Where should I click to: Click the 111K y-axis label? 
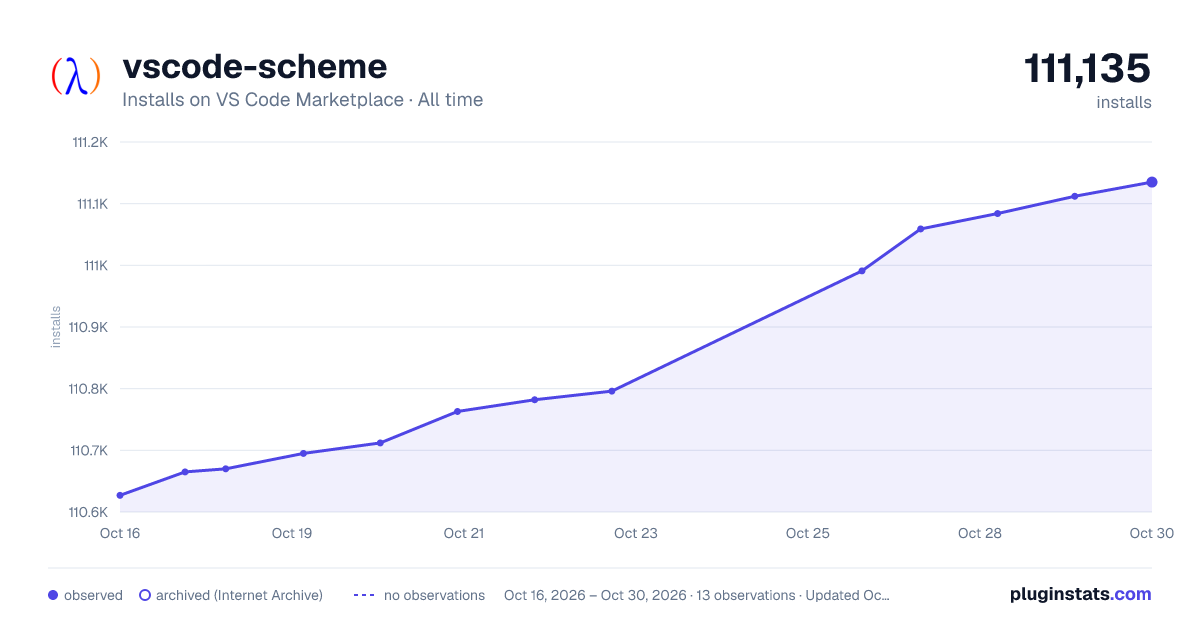click(x=96, y=266)
